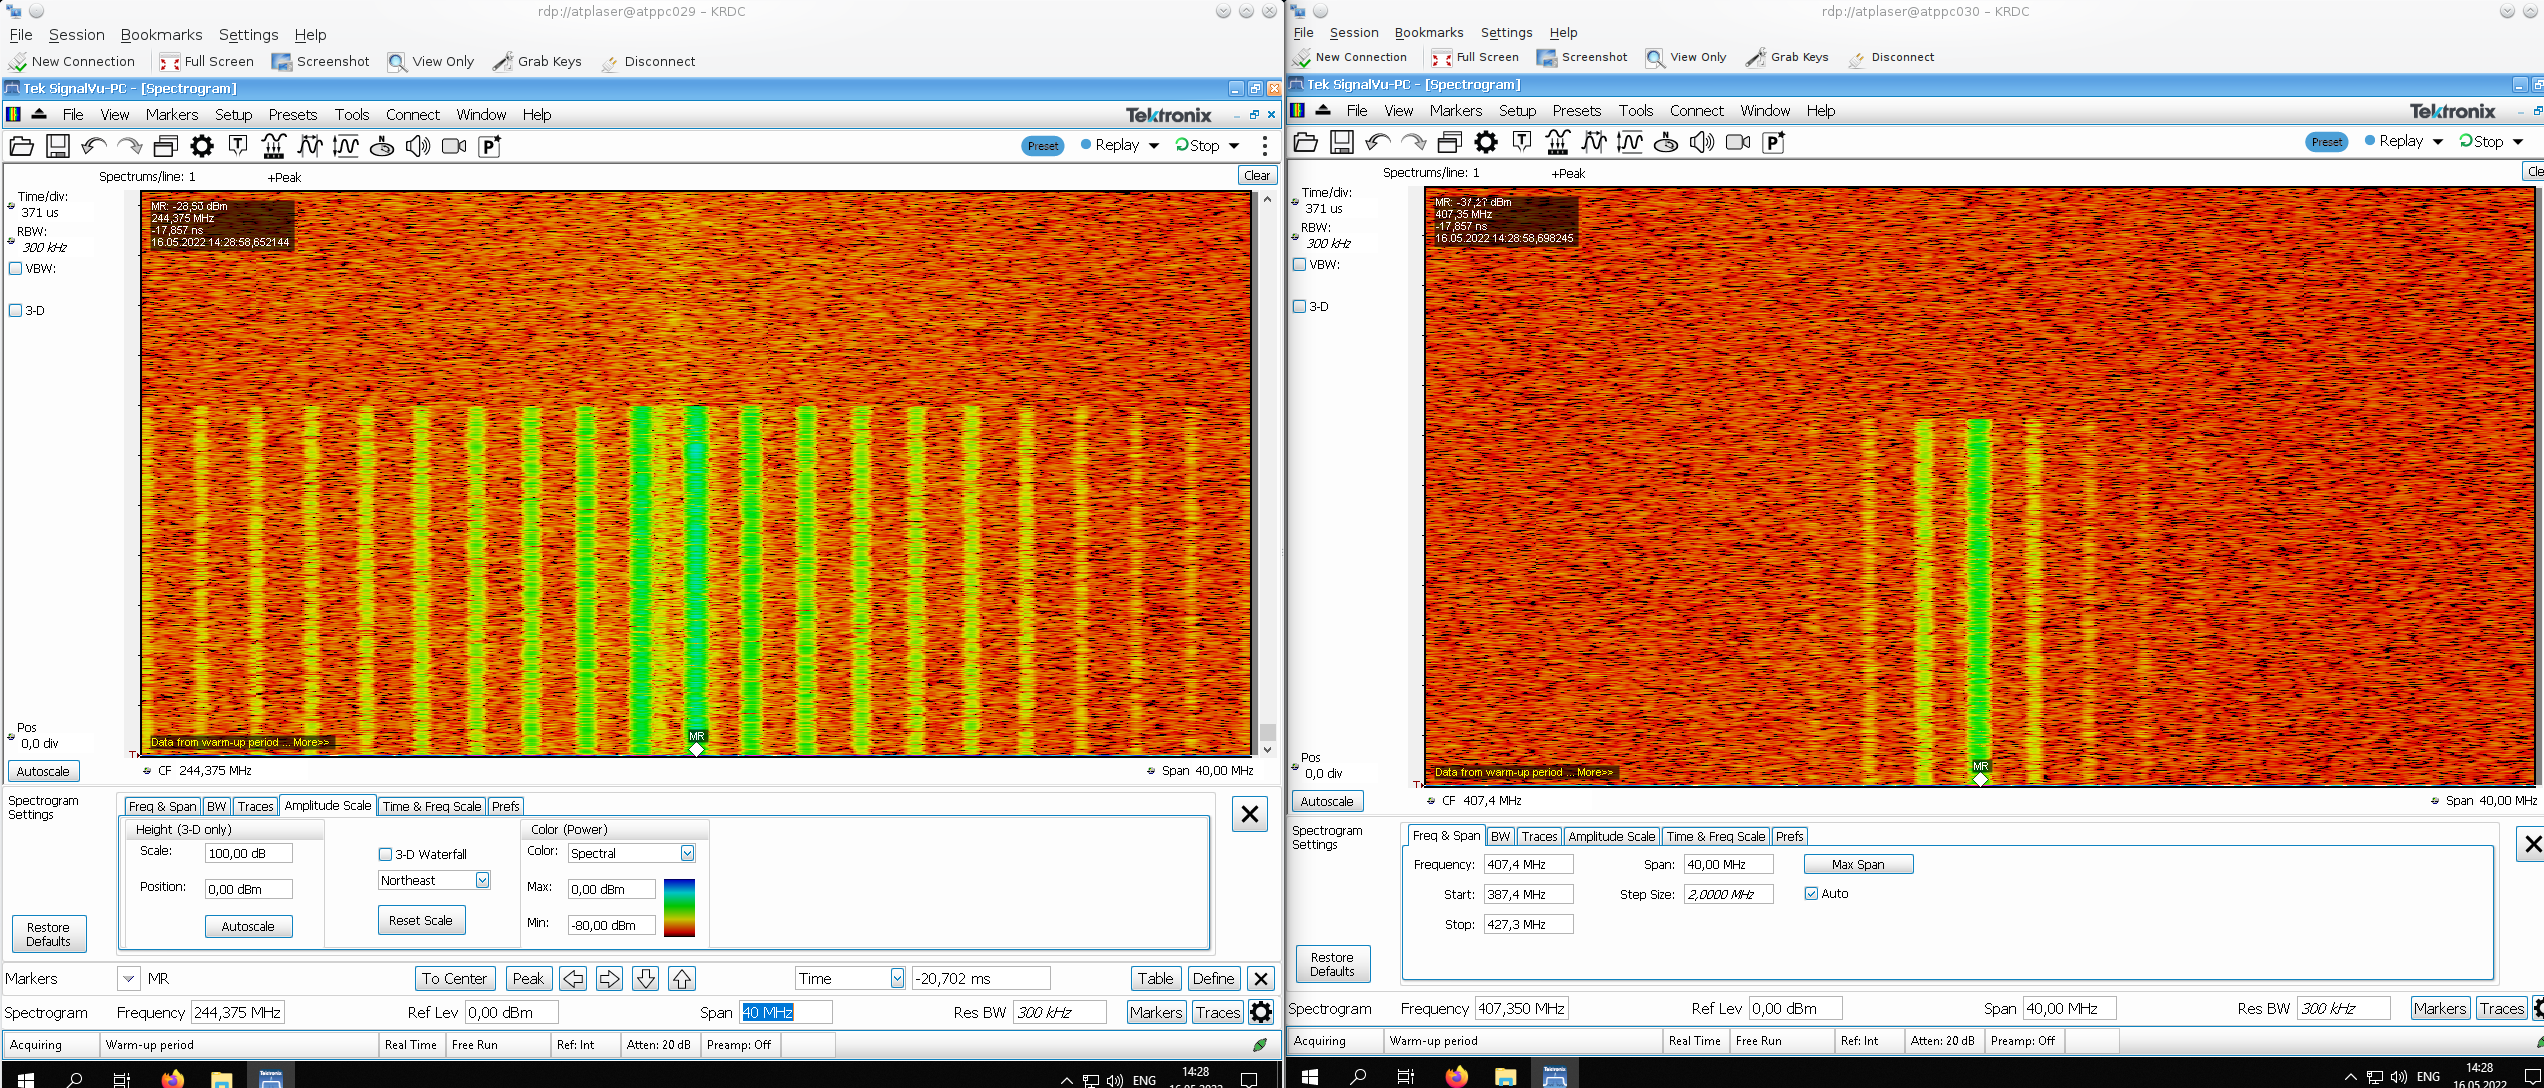Open Bookmarks menu in left KRDC window

click(x=161, y=35)
